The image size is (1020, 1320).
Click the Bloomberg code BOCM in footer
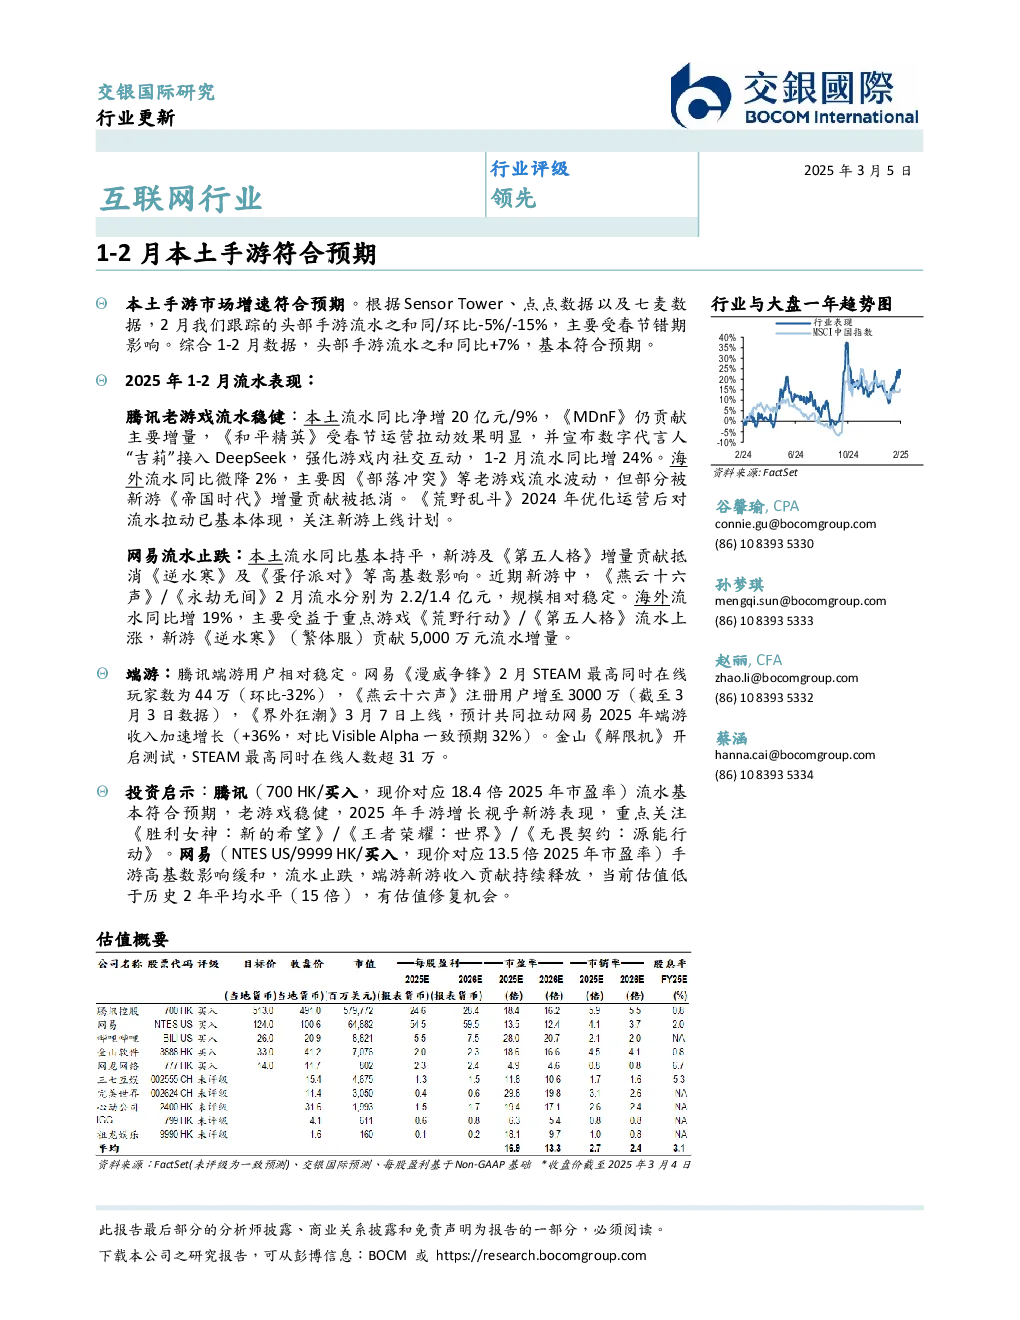coord(387,1255)
